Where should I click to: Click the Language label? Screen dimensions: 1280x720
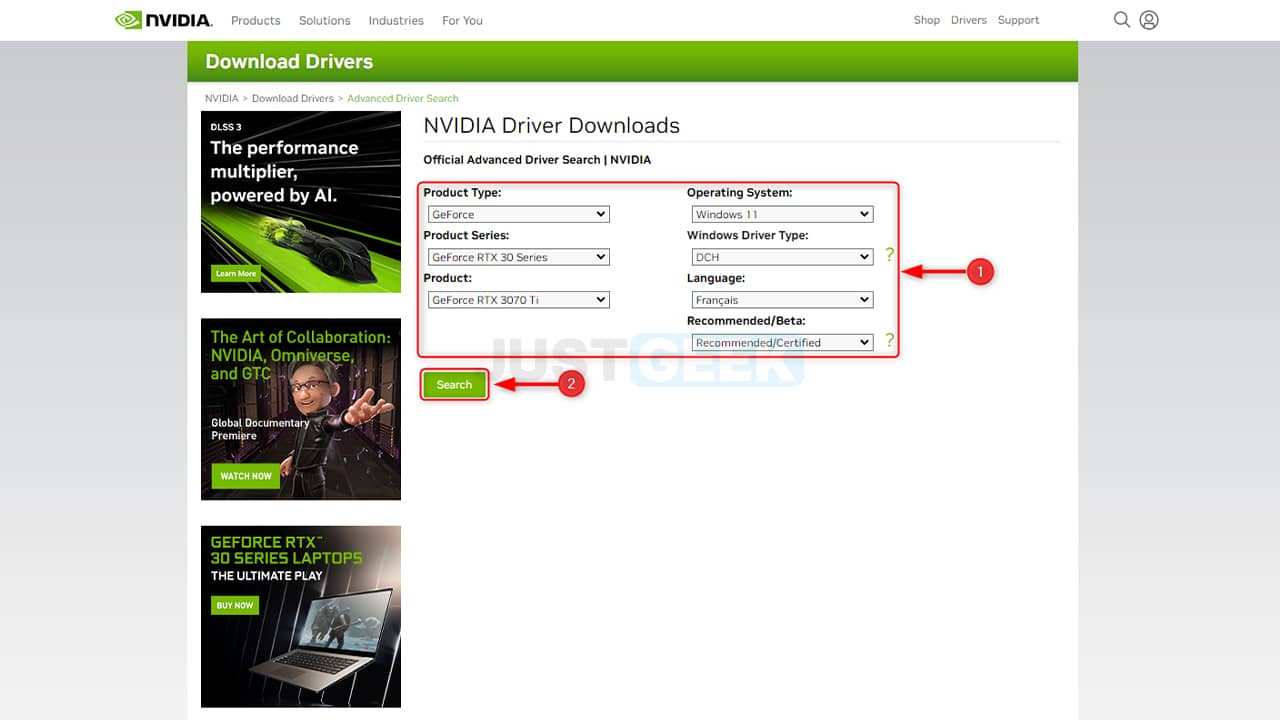coord(716,278)
